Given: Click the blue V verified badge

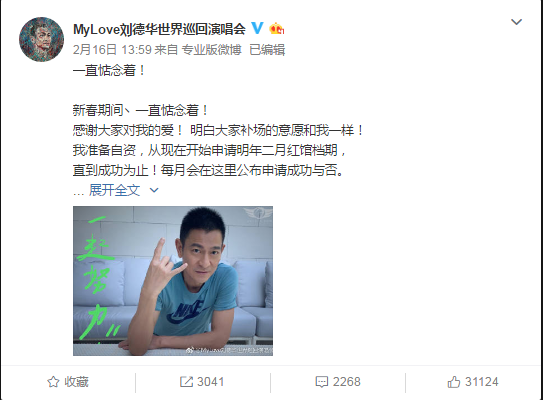Looking at the screenshot, I should coord(257,28).
